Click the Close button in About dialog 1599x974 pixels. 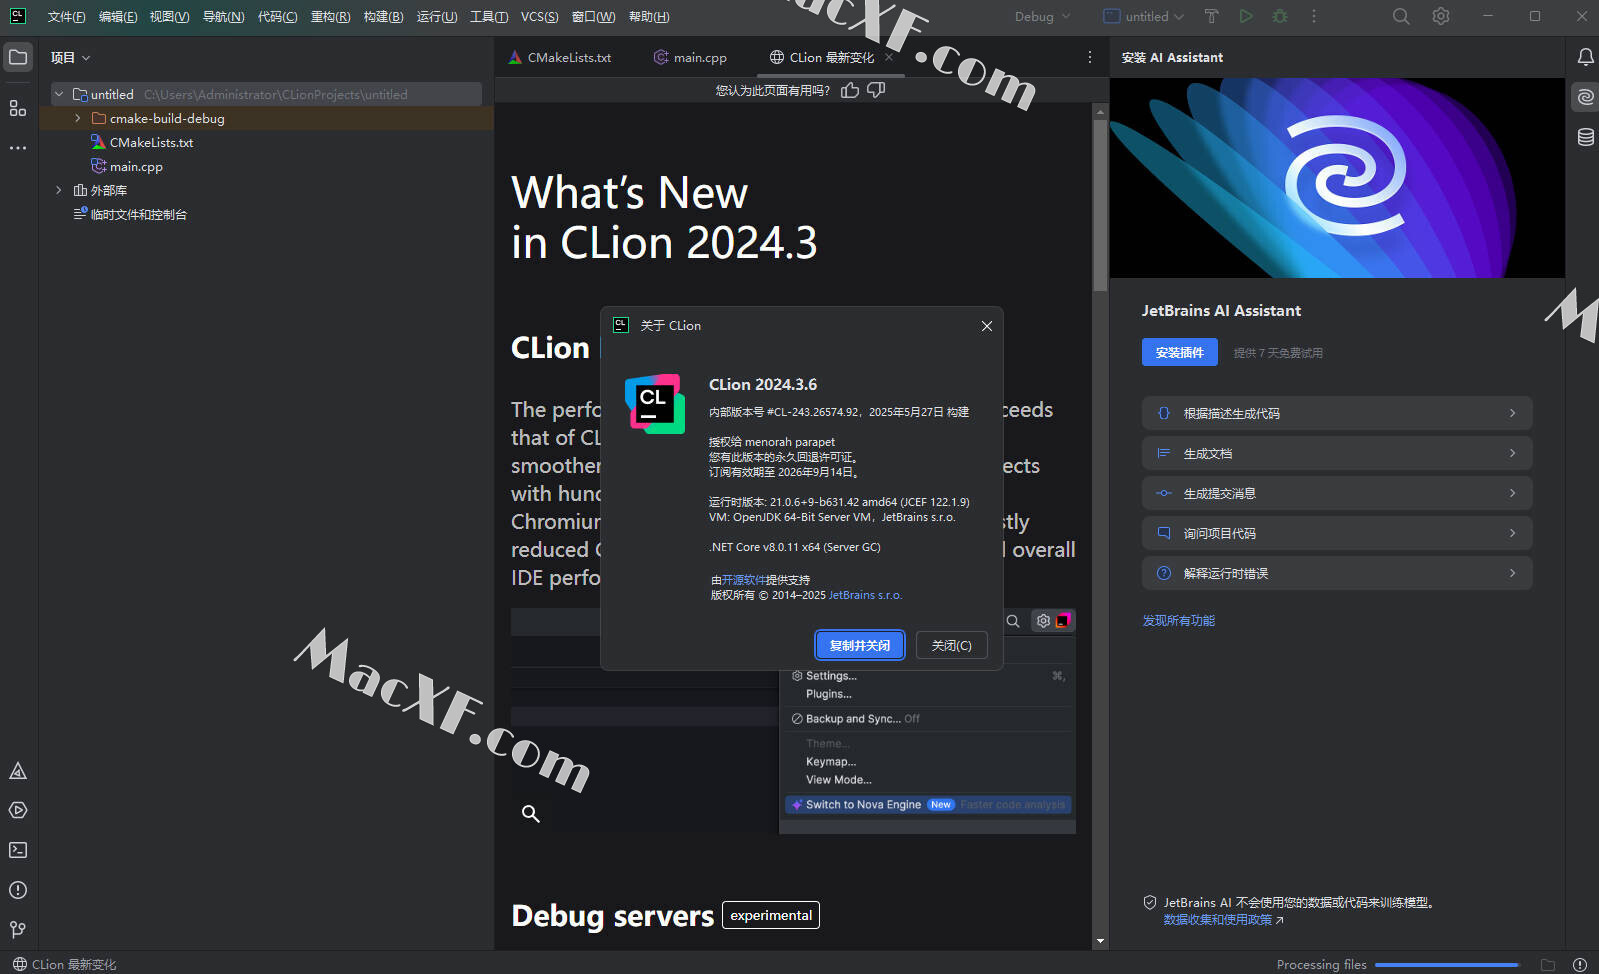pyautogui.click(x=951, y=645)
